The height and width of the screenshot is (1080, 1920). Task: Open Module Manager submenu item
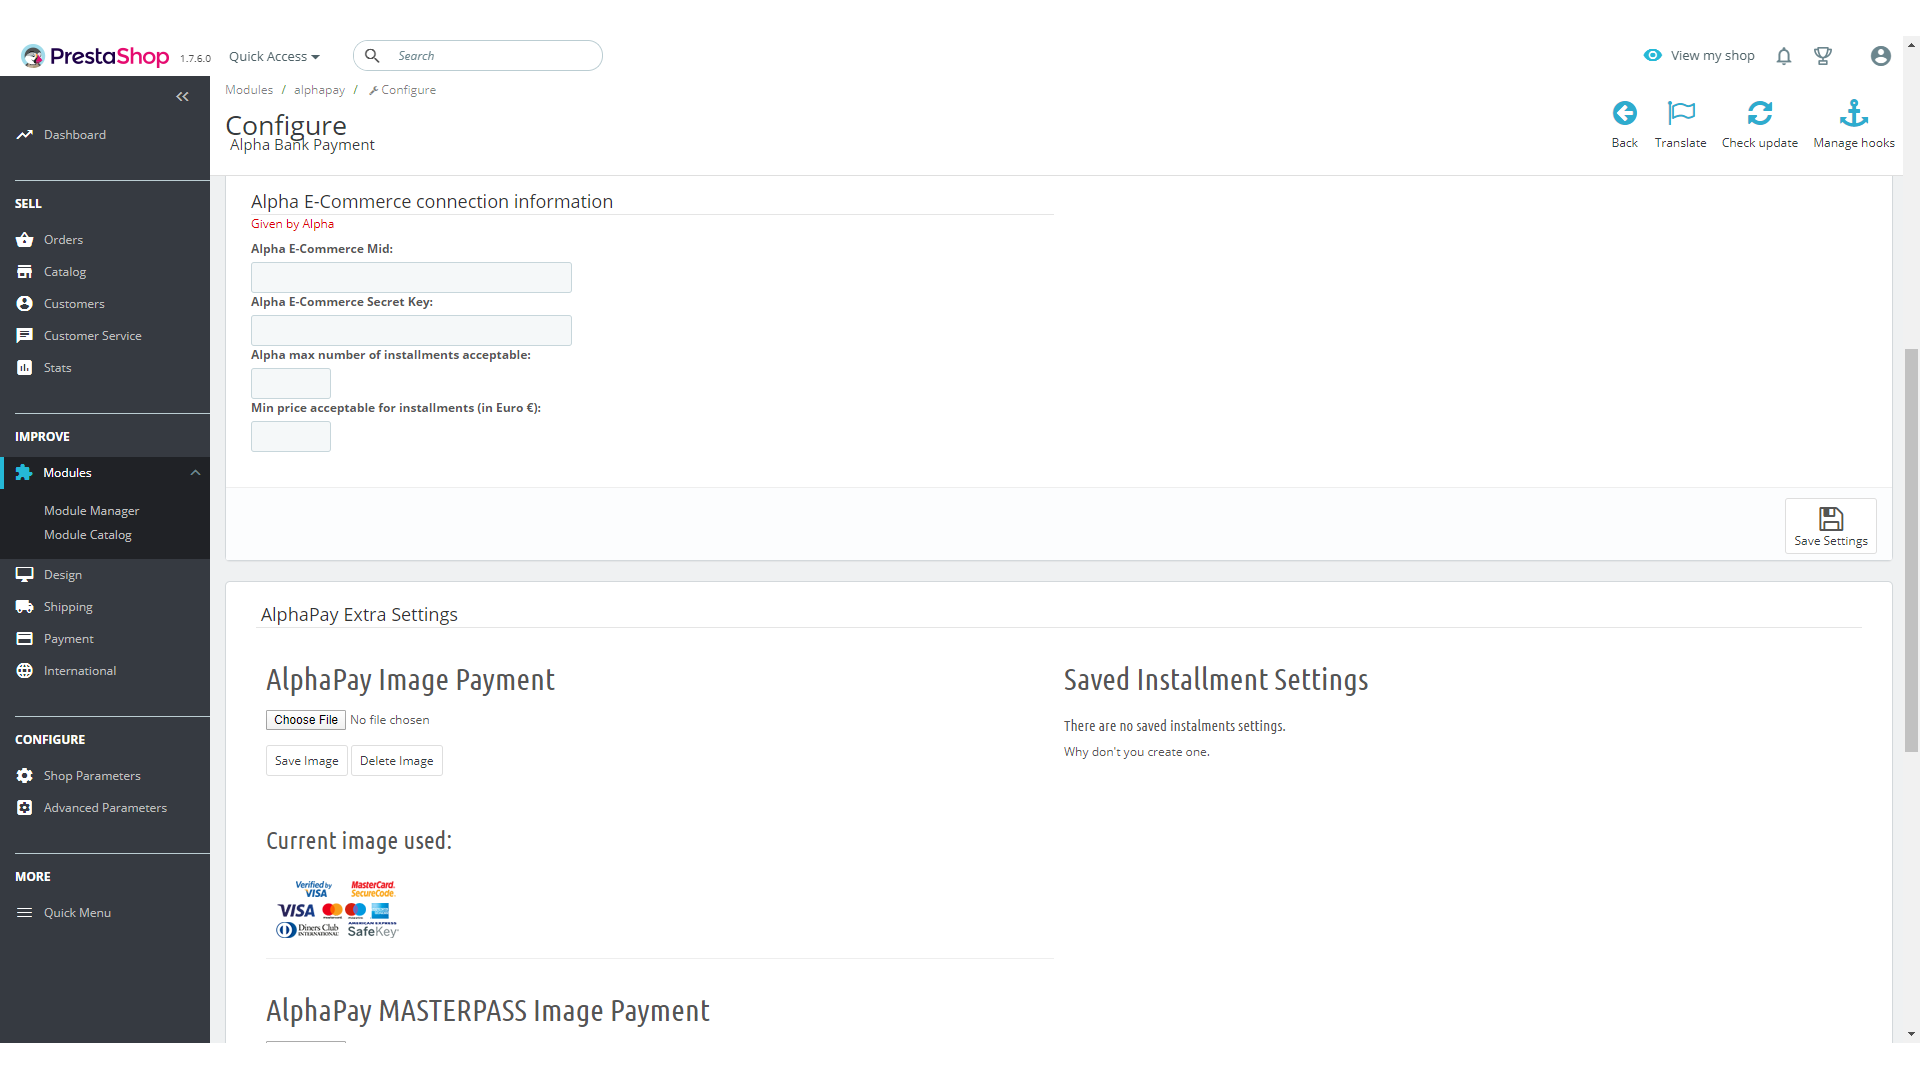pos(91,511)
